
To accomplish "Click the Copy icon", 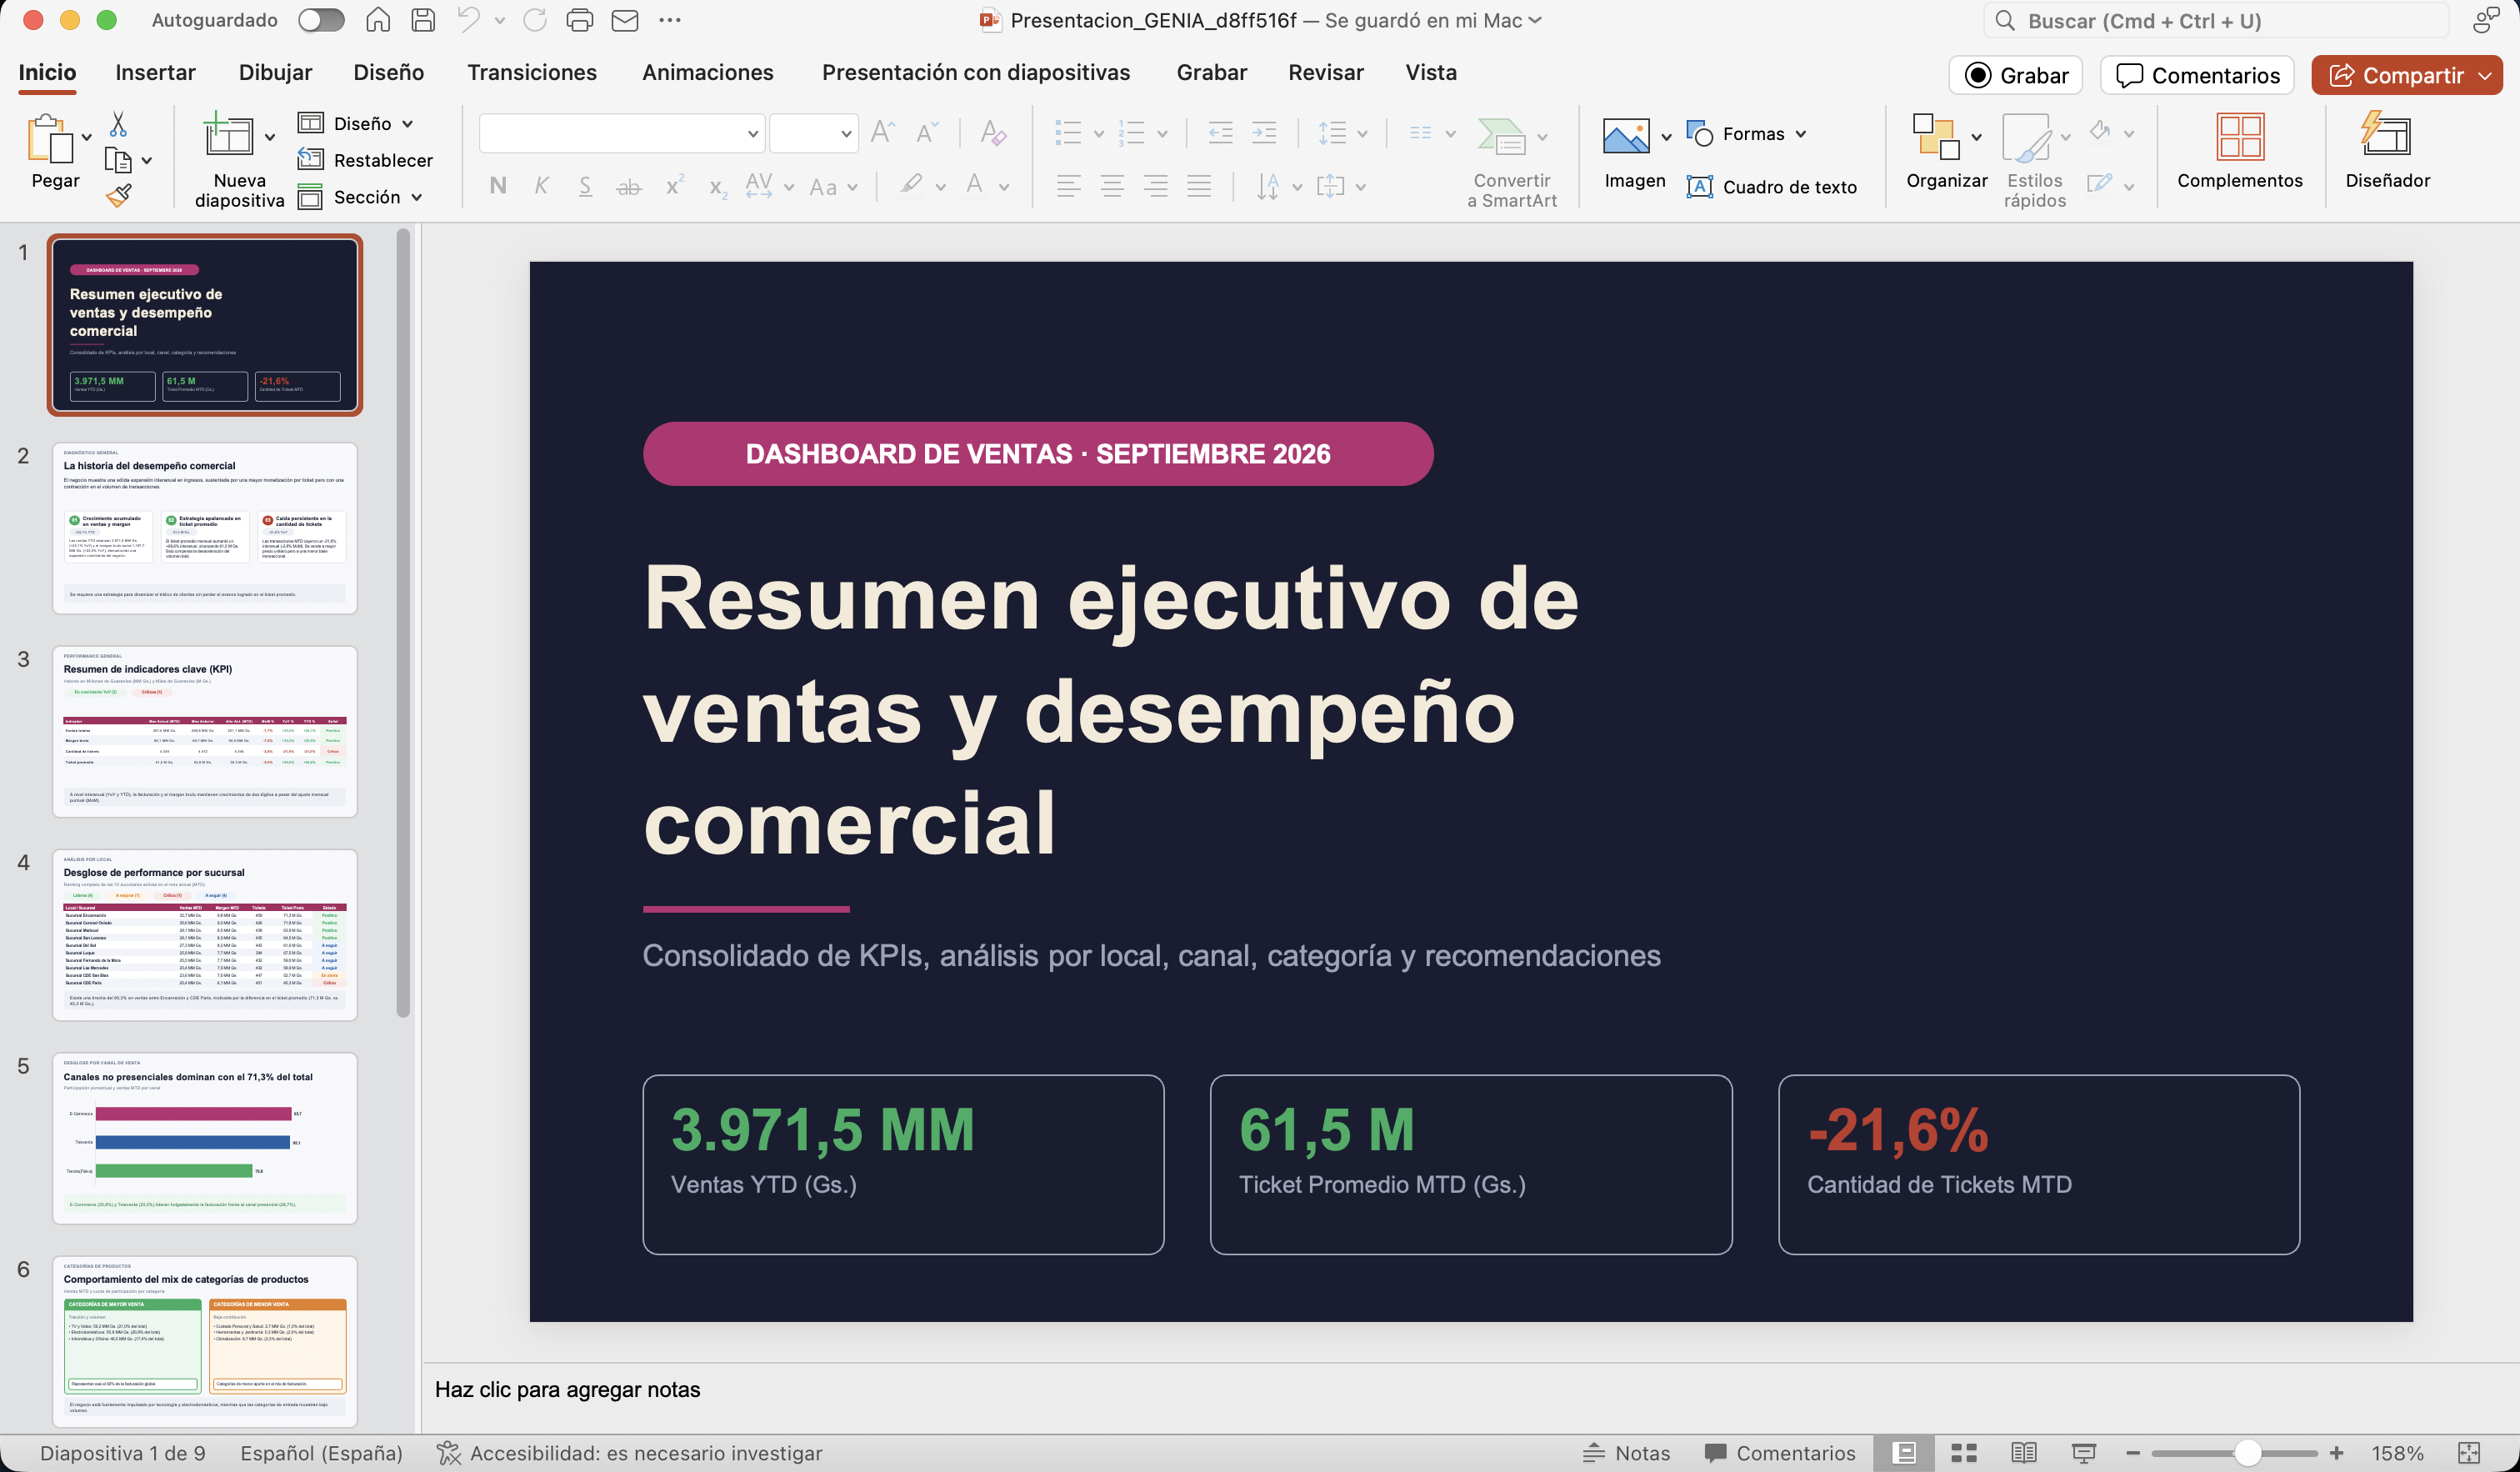I will [118, 160].
